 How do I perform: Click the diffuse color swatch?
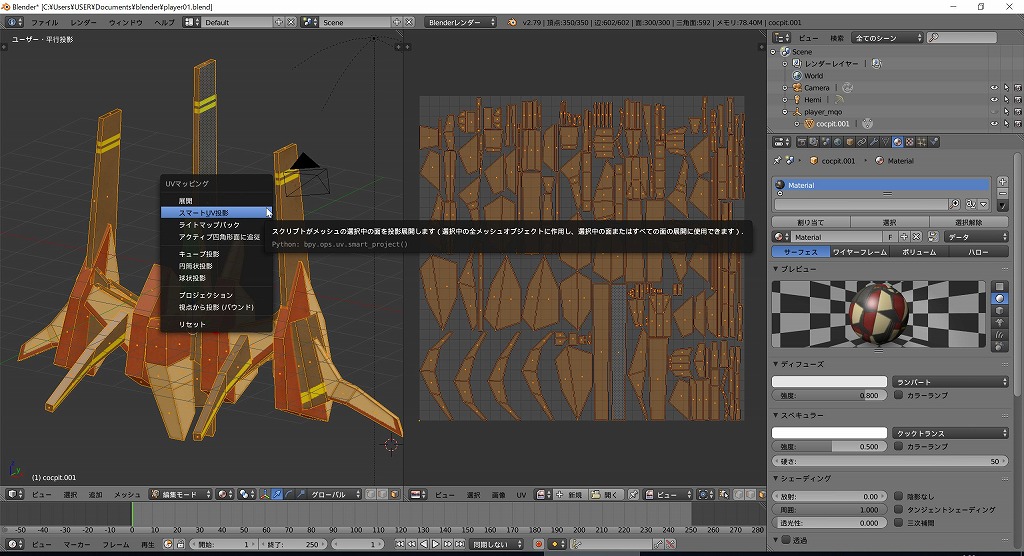coord(829,382)
